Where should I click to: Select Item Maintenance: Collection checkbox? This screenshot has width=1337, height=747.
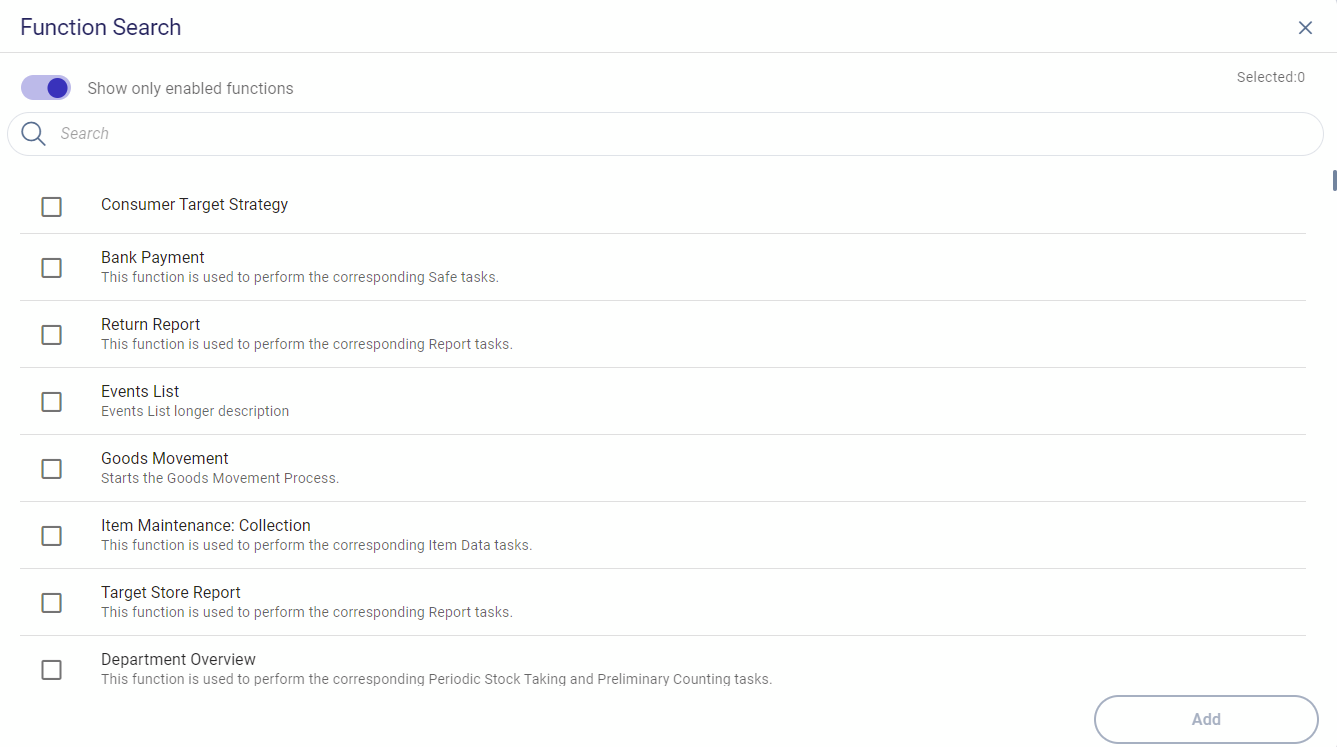pos(51,536)
